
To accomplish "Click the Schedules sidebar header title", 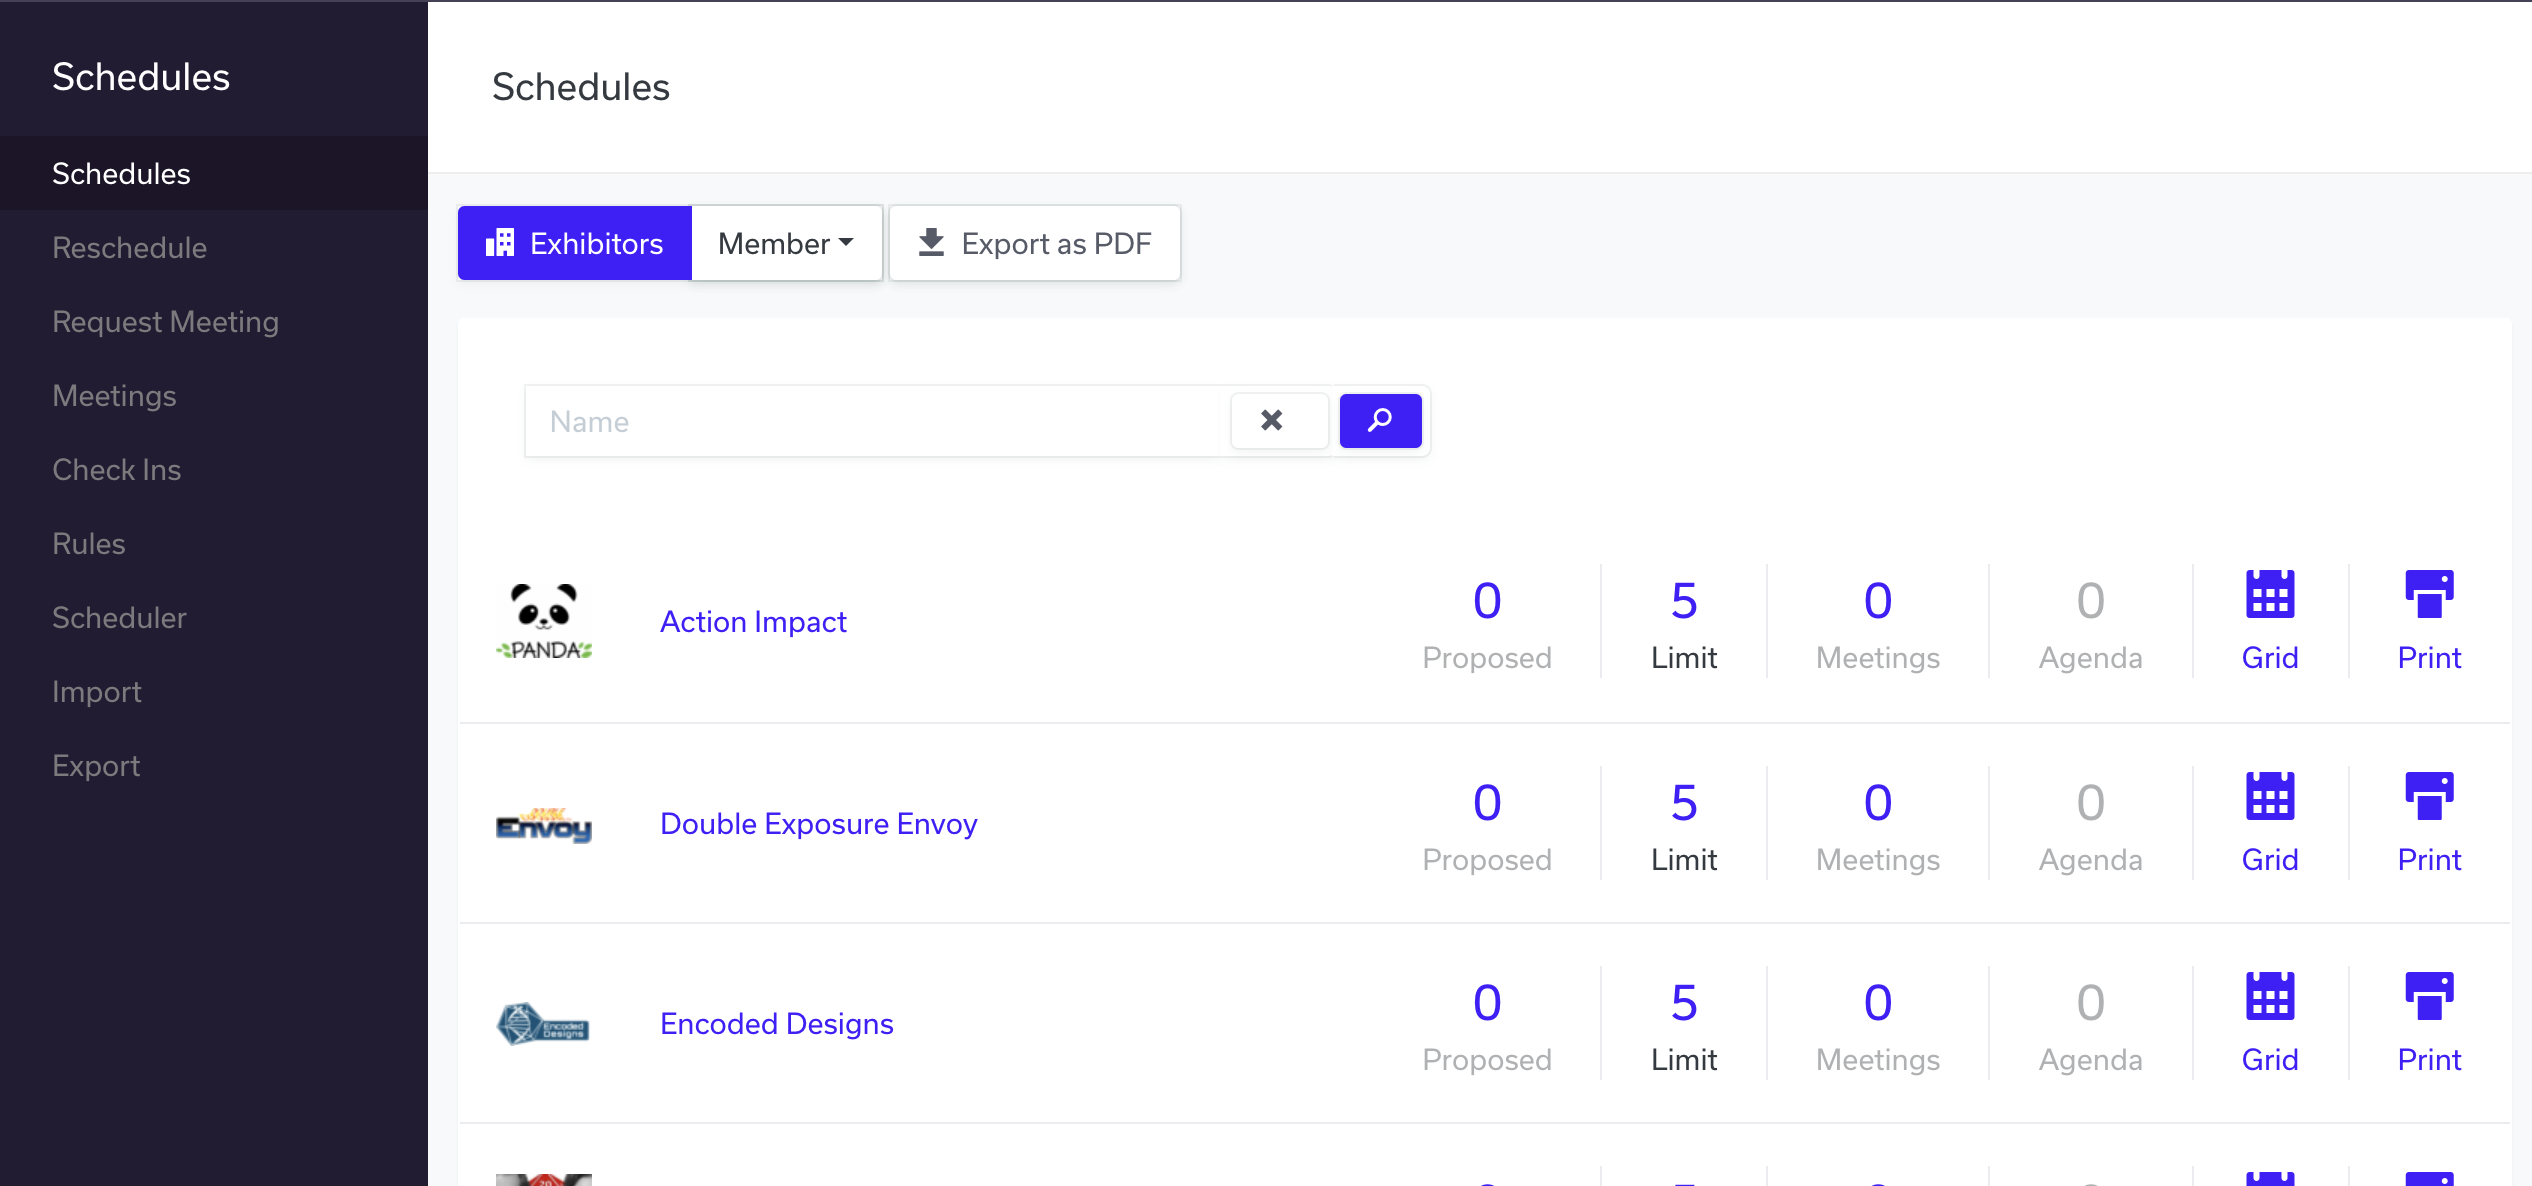I will [x=141, y=77].
